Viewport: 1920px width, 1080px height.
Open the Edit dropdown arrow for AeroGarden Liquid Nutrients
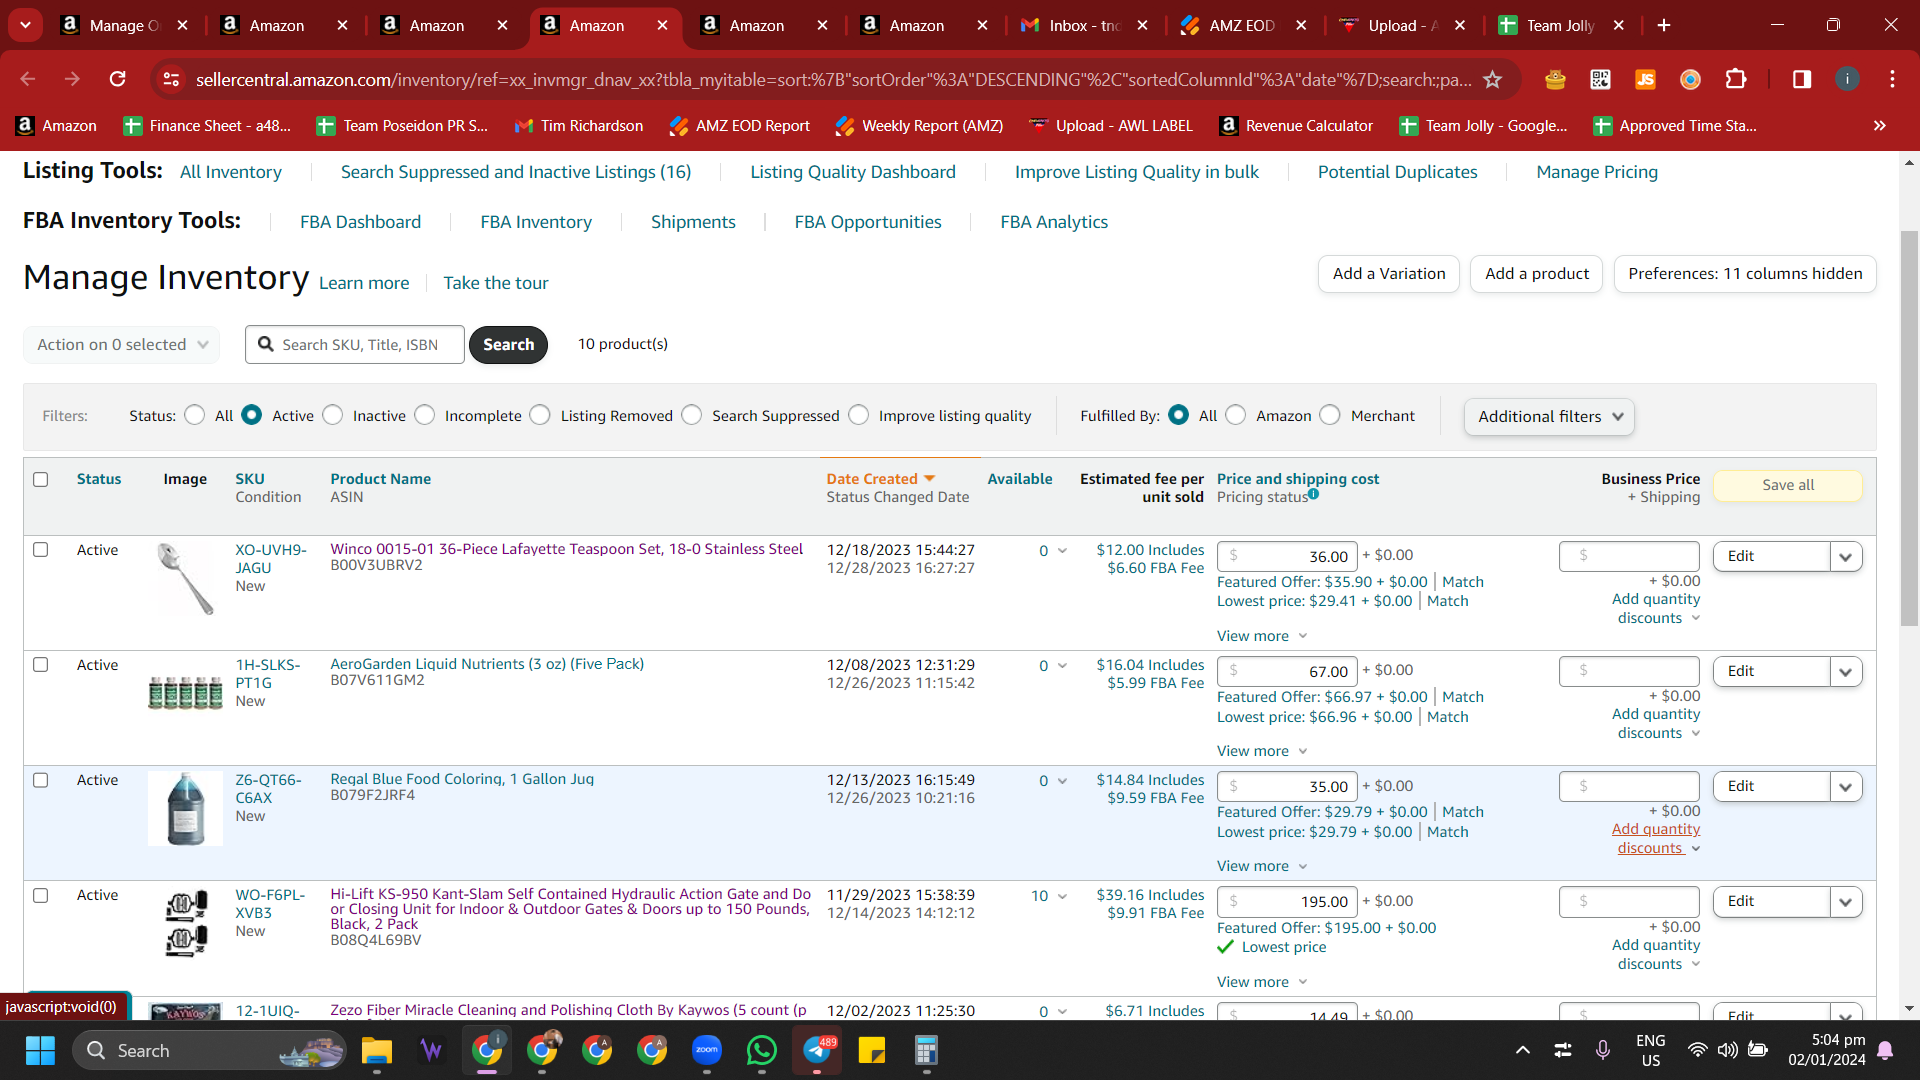[1846, 672]
